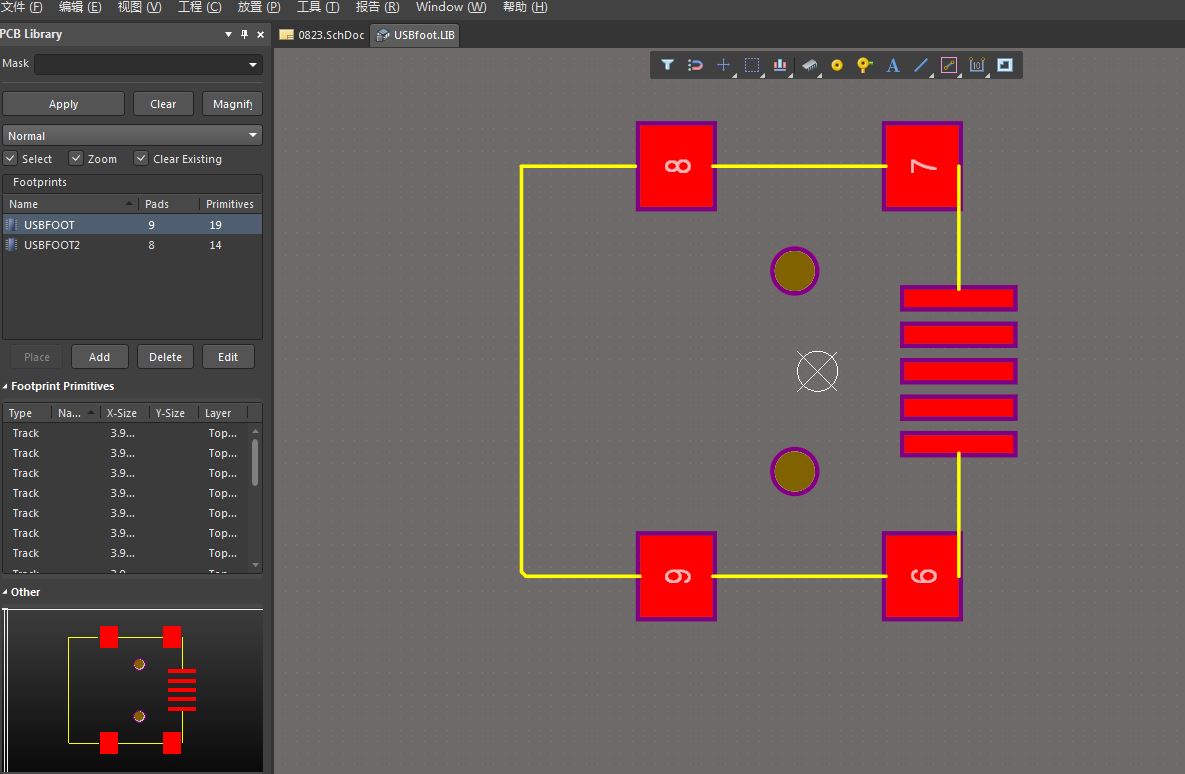Click the interactive routing tool

pyautogui.click(x=949, y=65)
